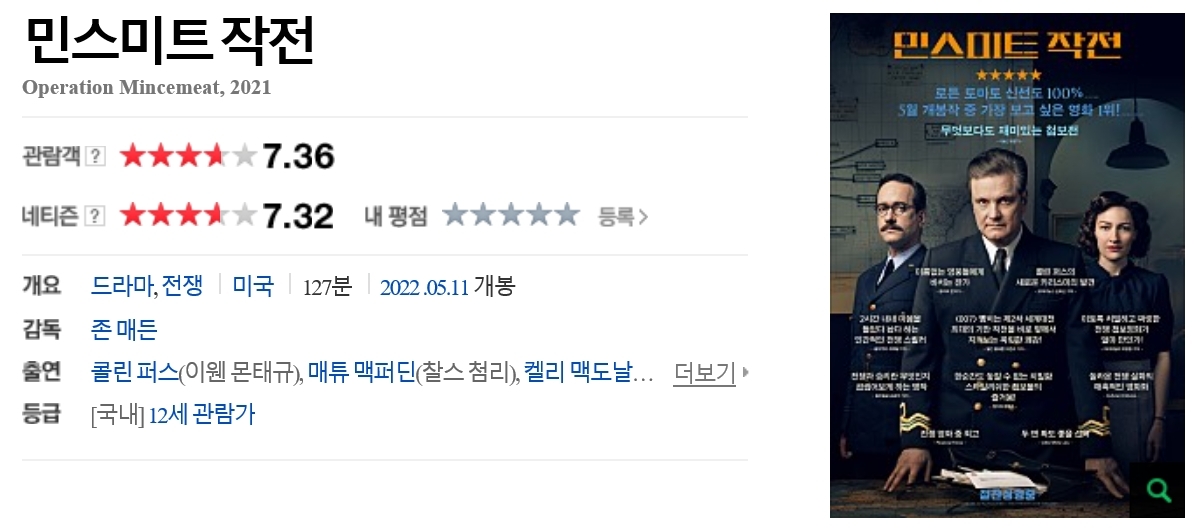Open actor 콜린 퍼스's profile
Viewport: 1200px width, 531px height.
click(x=135, y=373)
